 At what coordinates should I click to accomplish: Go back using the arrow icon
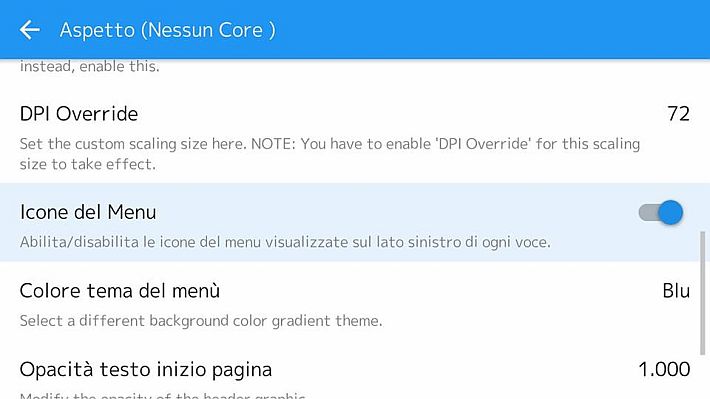[30, 30]
